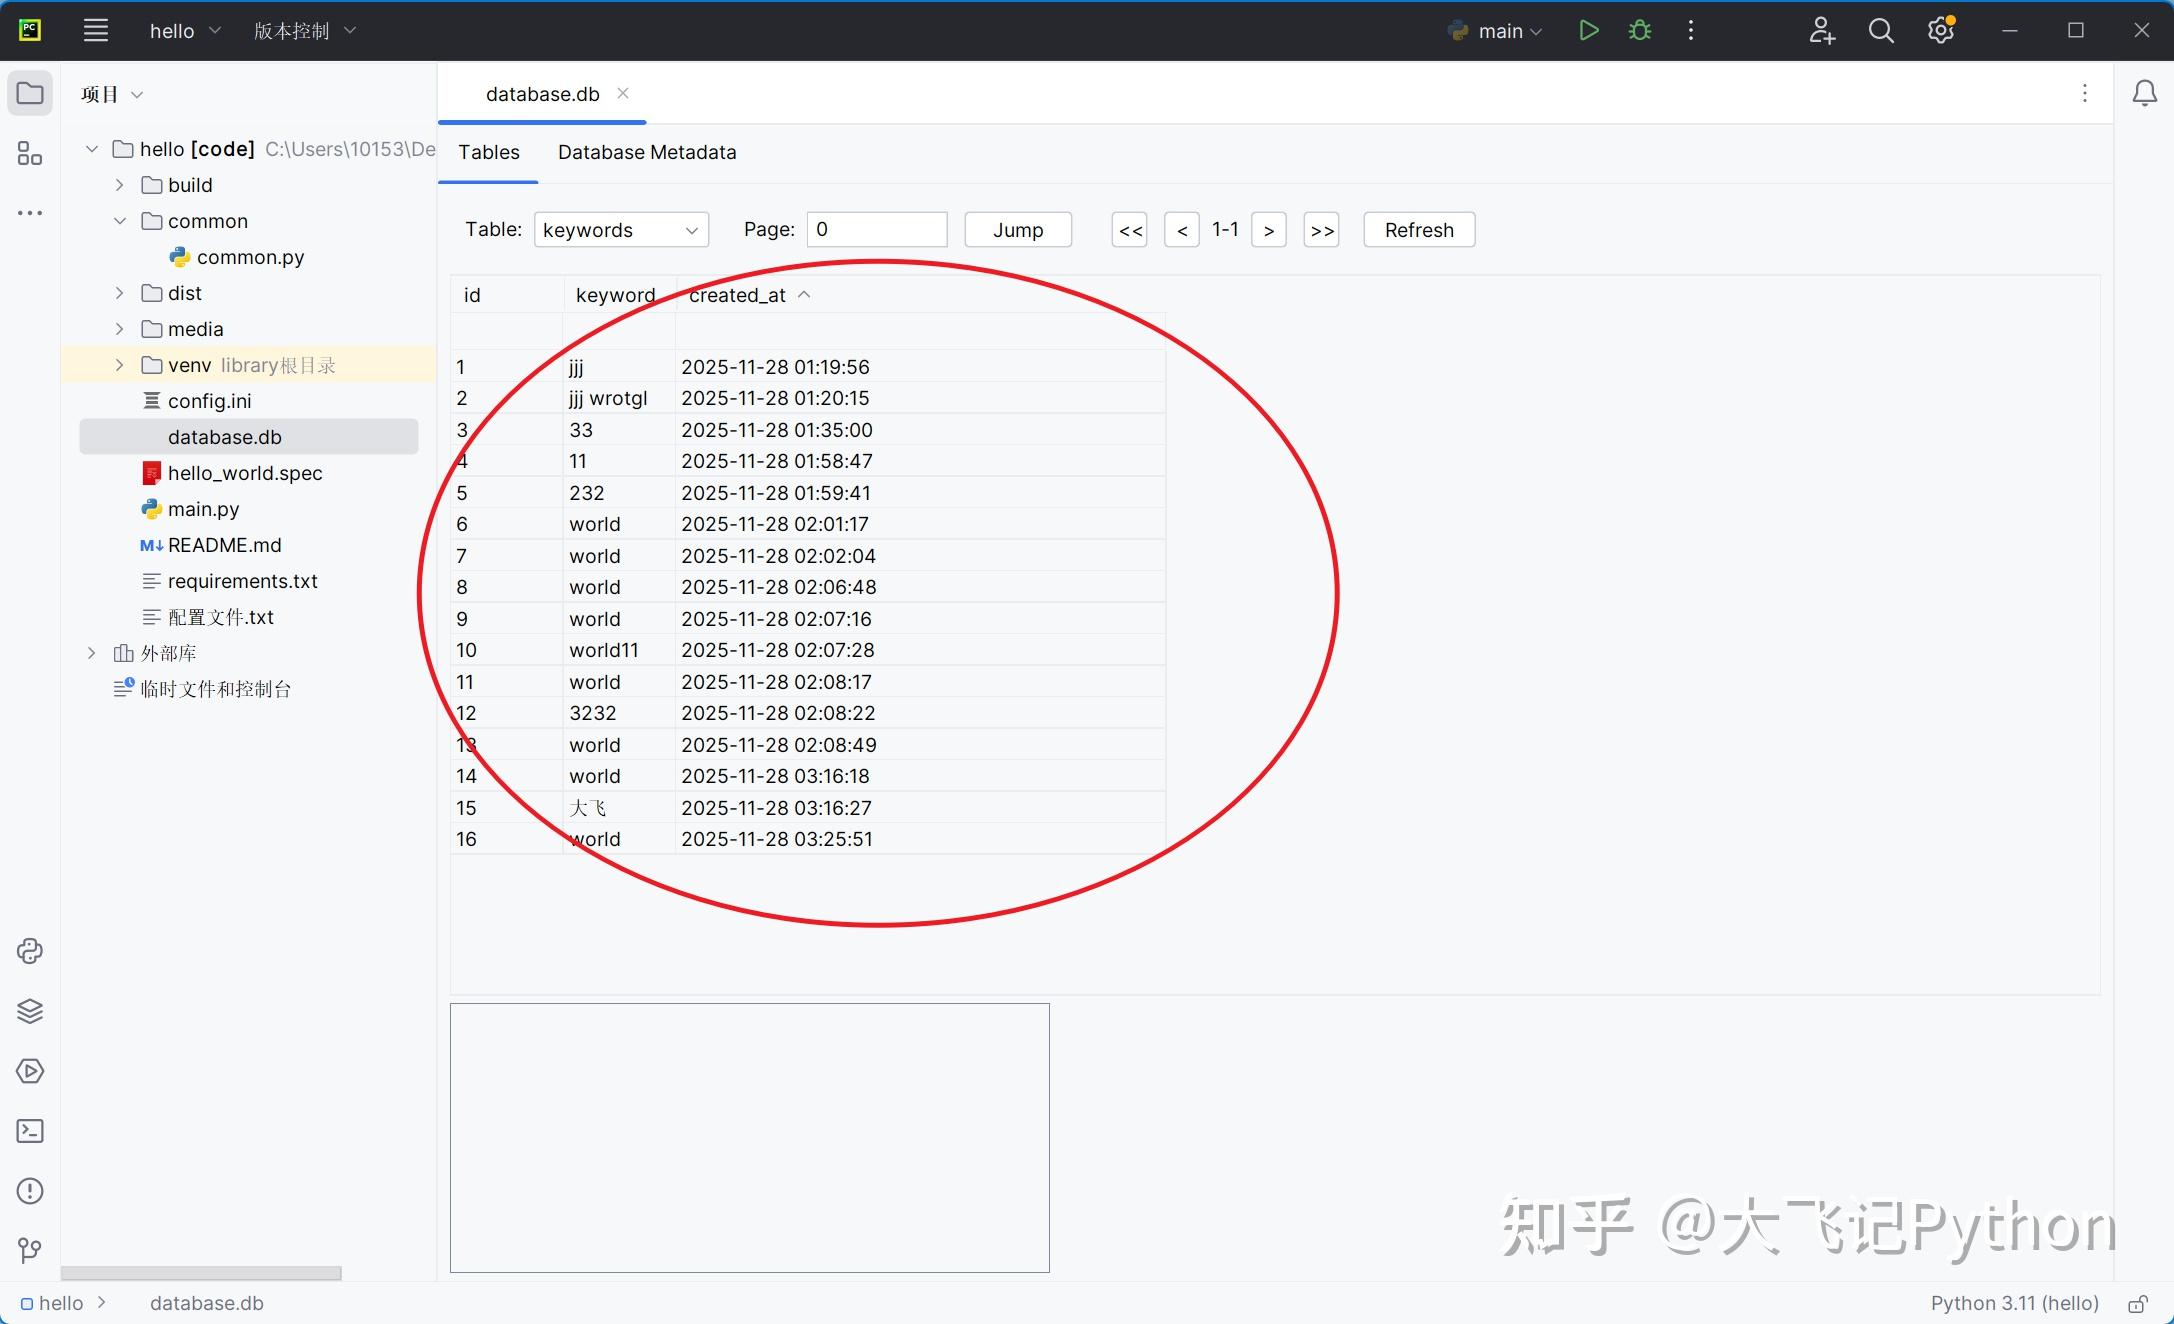This screenshot has width=2174, height=1324.
Task: Open the Problems tool window
Action: point(29,1191)
